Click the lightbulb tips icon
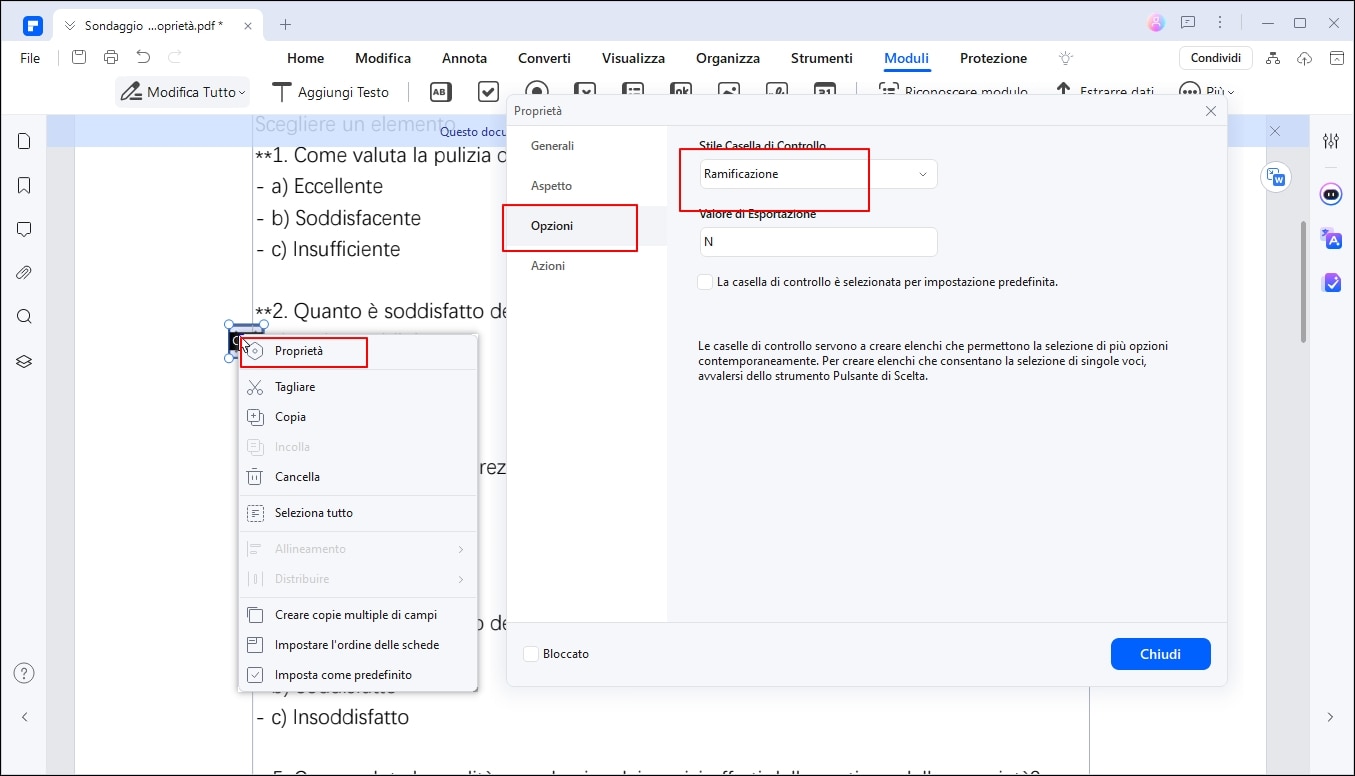The image size is (1355, 776). click(1066, 58)
